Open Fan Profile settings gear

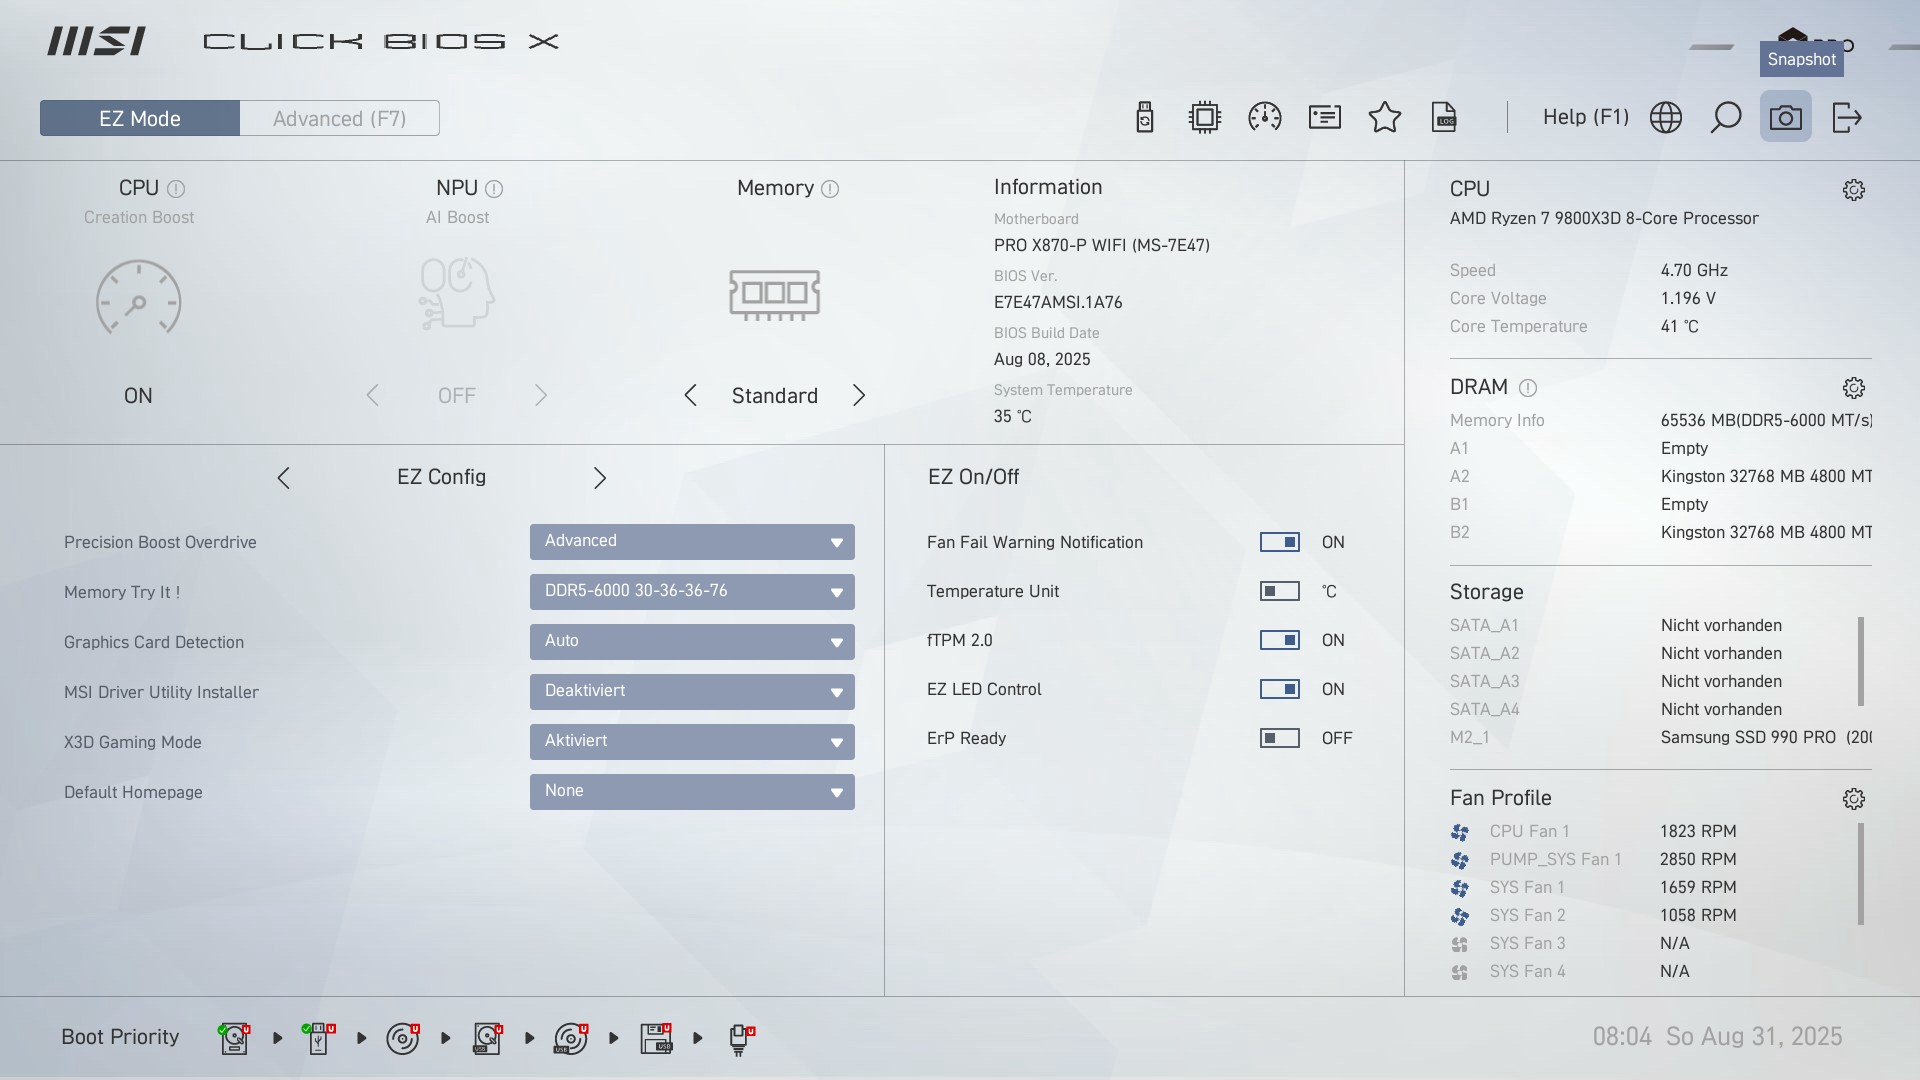(1855, 798)
